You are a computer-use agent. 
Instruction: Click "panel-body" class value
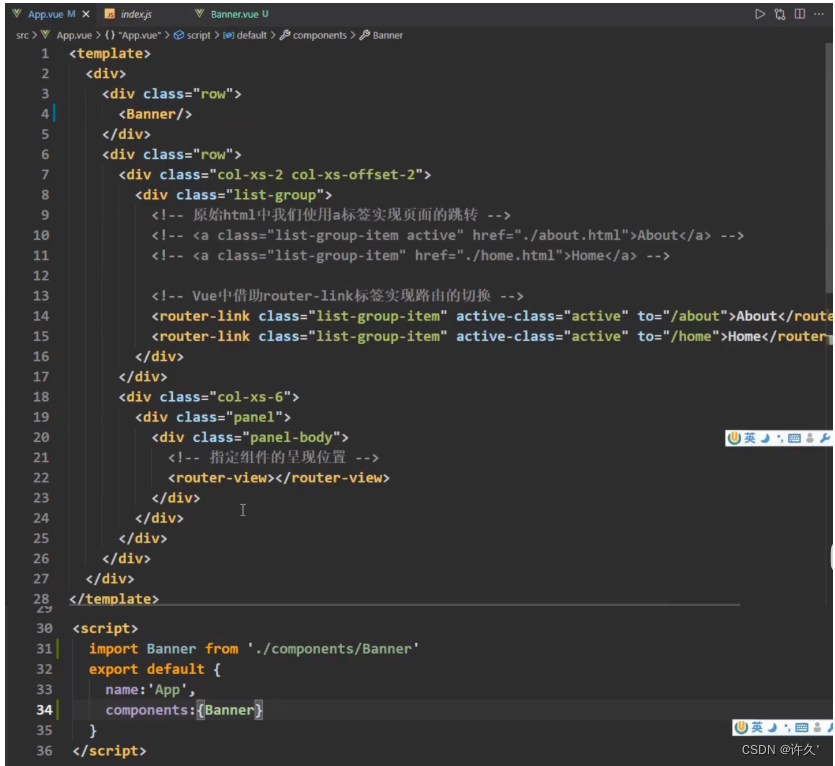[291, 437]
